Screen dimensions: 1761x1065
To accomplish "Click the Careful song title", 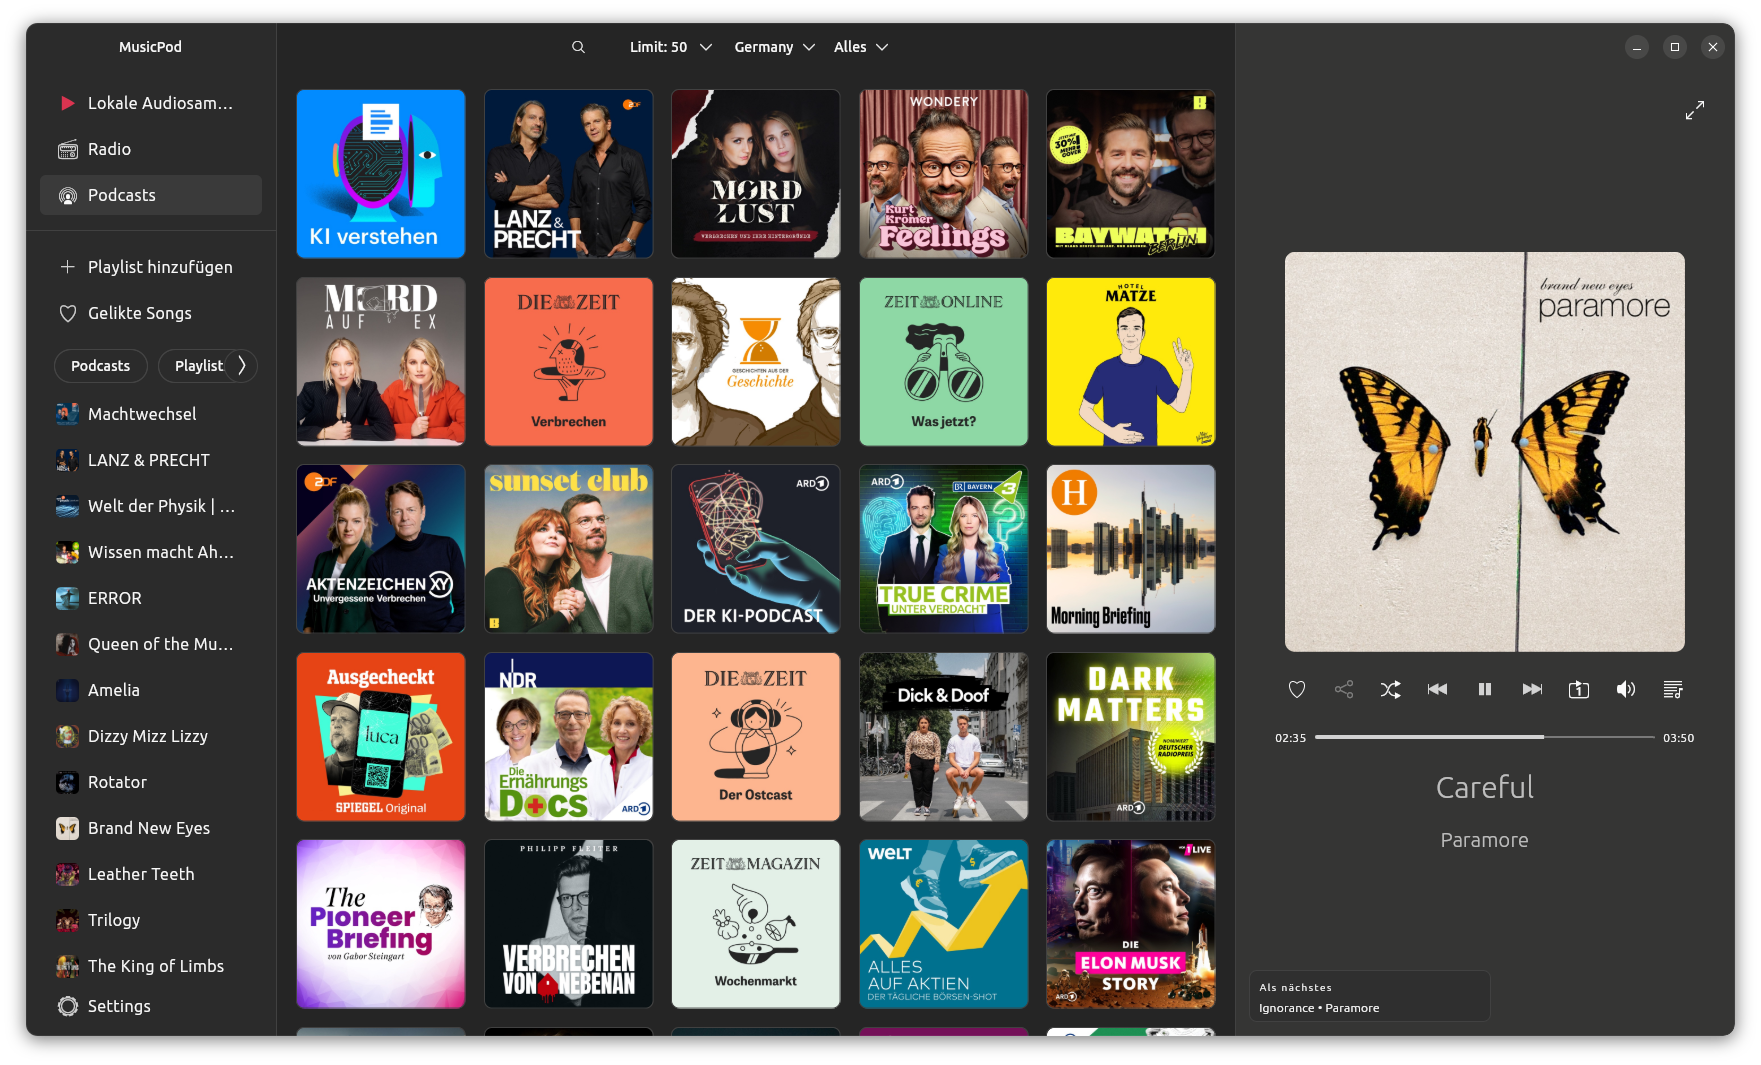I will pyautogui.click(x=1485, y=788).
